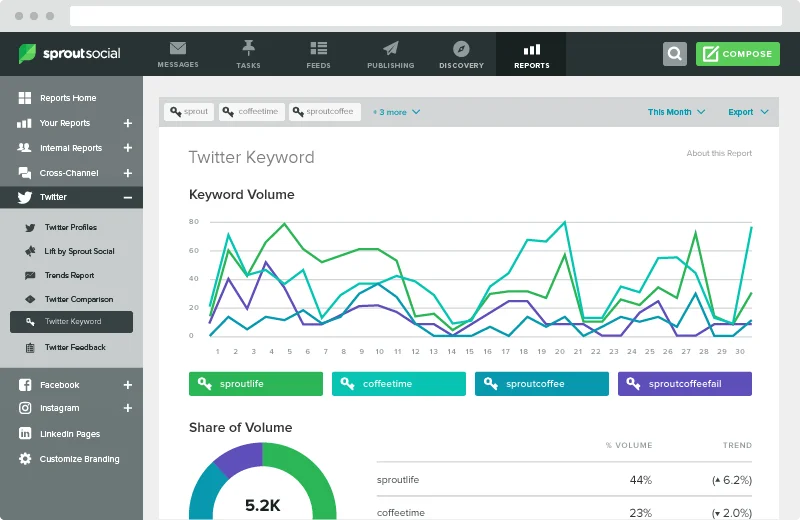The width and height of the screenshot is (800, 520).
Task: Switch to the Reports tab
Action: 531,54
